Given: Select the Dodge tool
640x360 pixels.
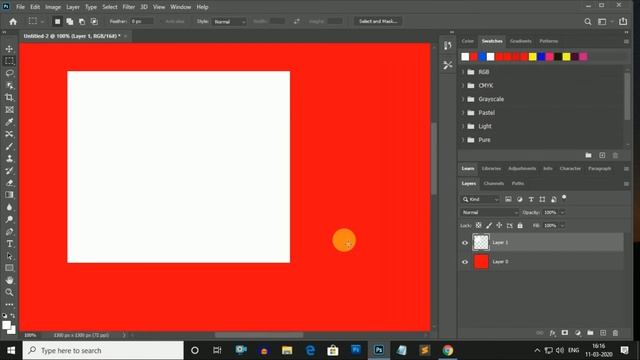Looking at the screenshot, I should [x=9, y=219].
